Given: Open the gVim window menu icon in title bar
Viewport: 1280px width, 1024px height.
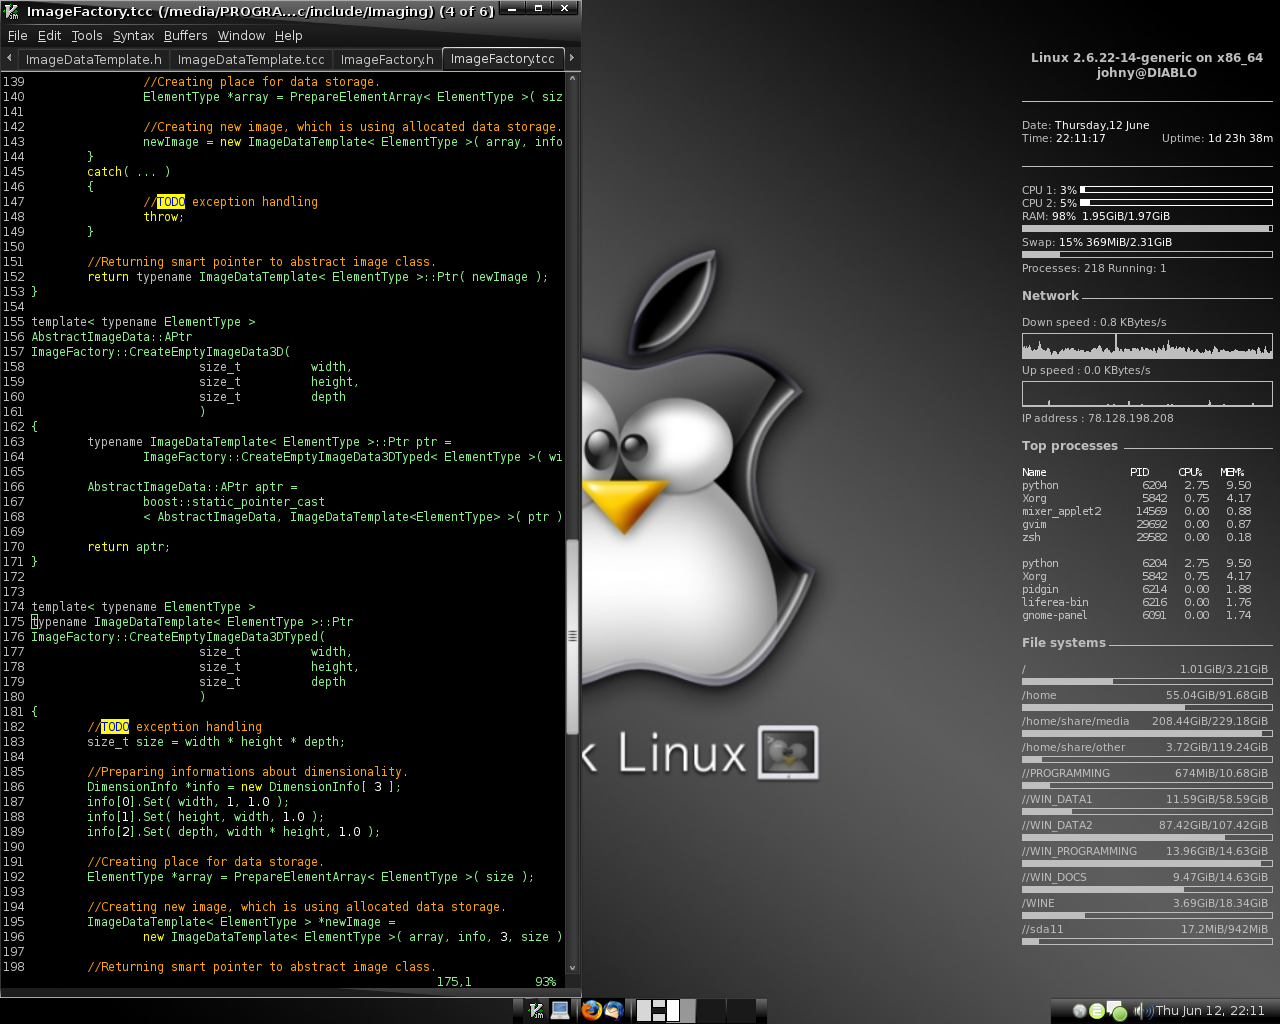Looking at the screenshot, I should click(11, 11).
